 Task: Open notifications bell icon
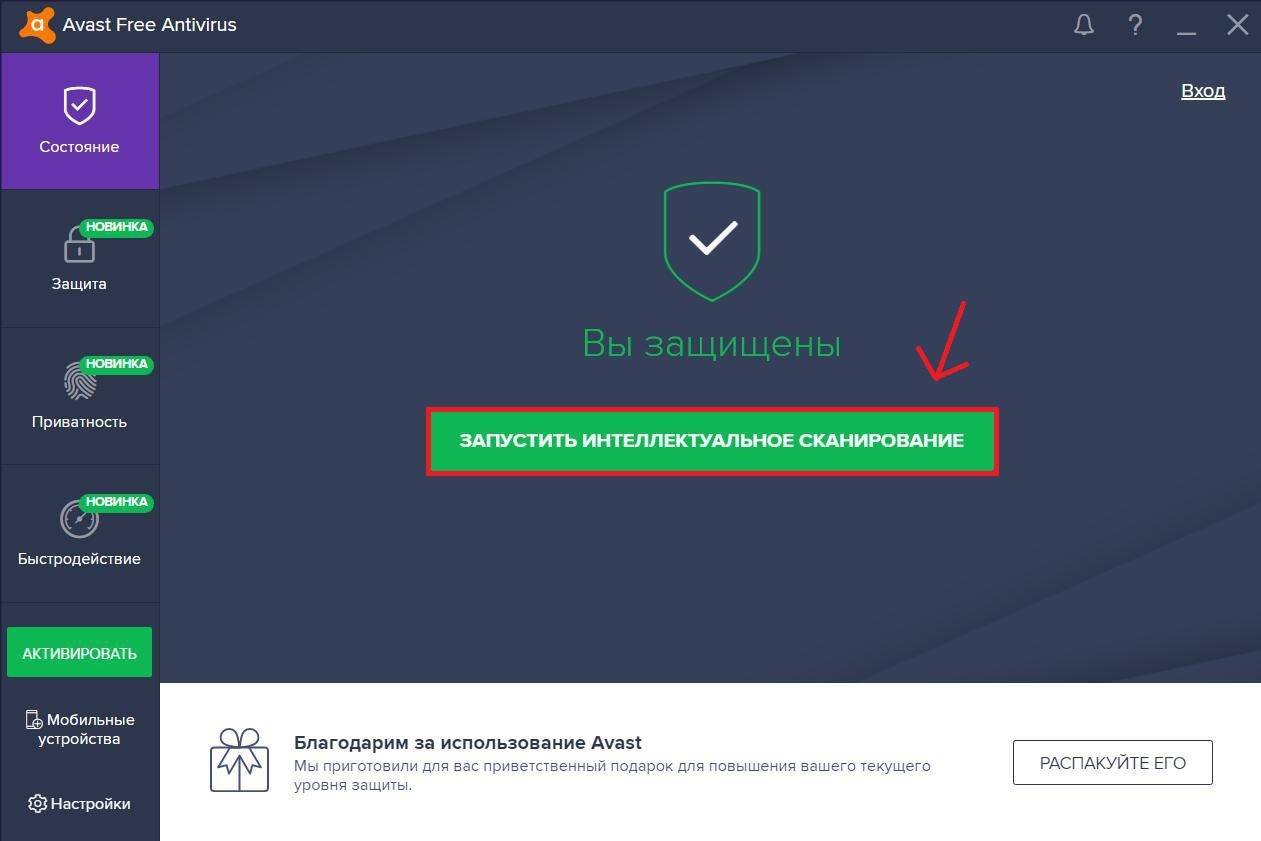(1084, 25)
